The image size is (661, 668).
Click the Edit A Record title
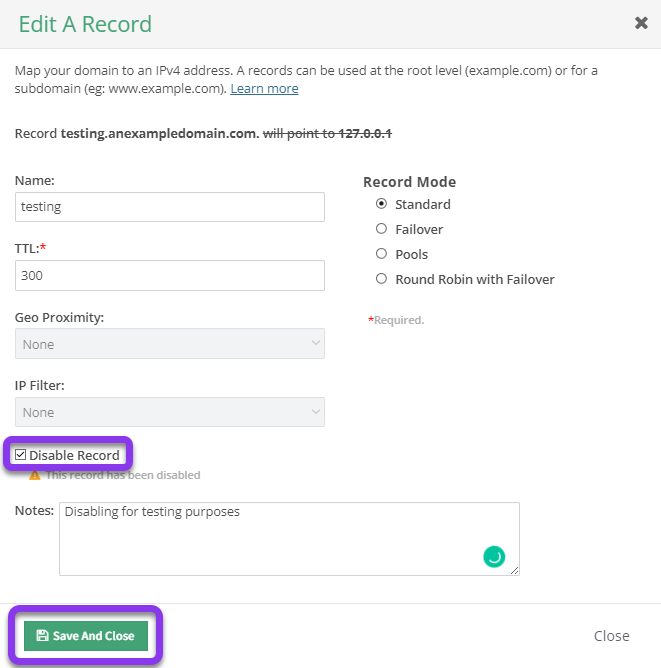coord(85,24)
